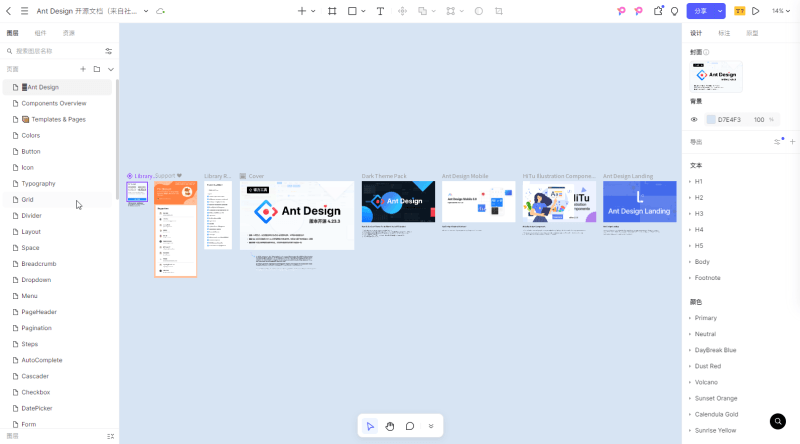Click the yellow badge icon in the top bar

pos(739,11)
